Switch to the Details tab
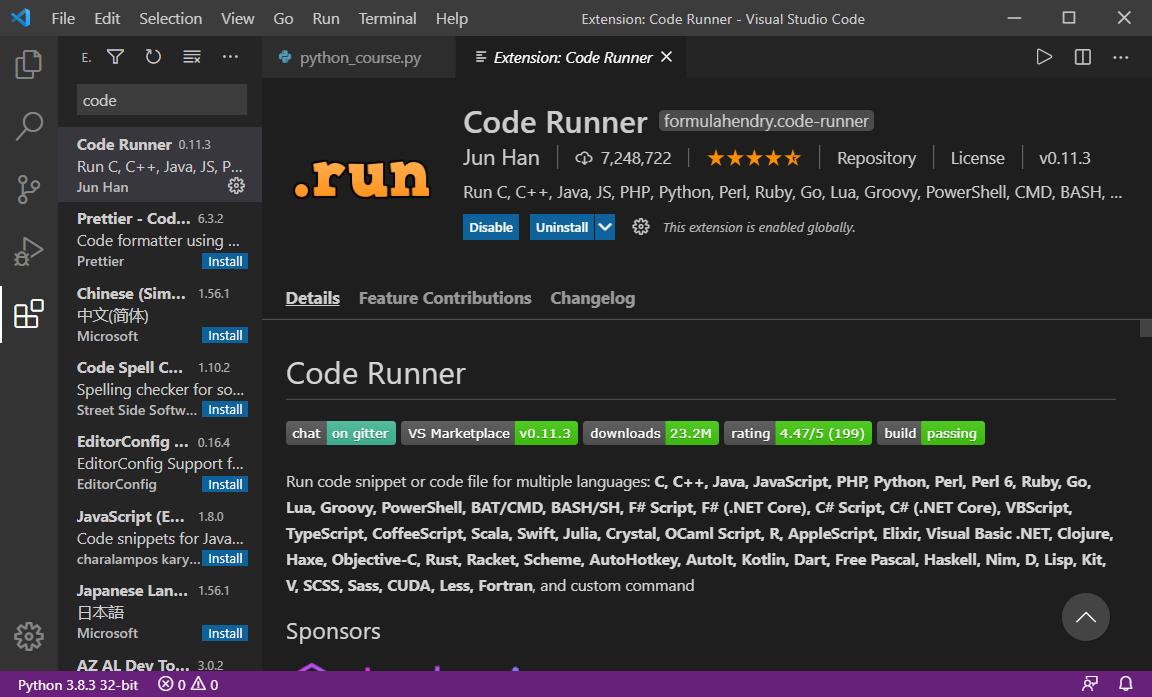 pyautogui.click(x=312, y=298)
